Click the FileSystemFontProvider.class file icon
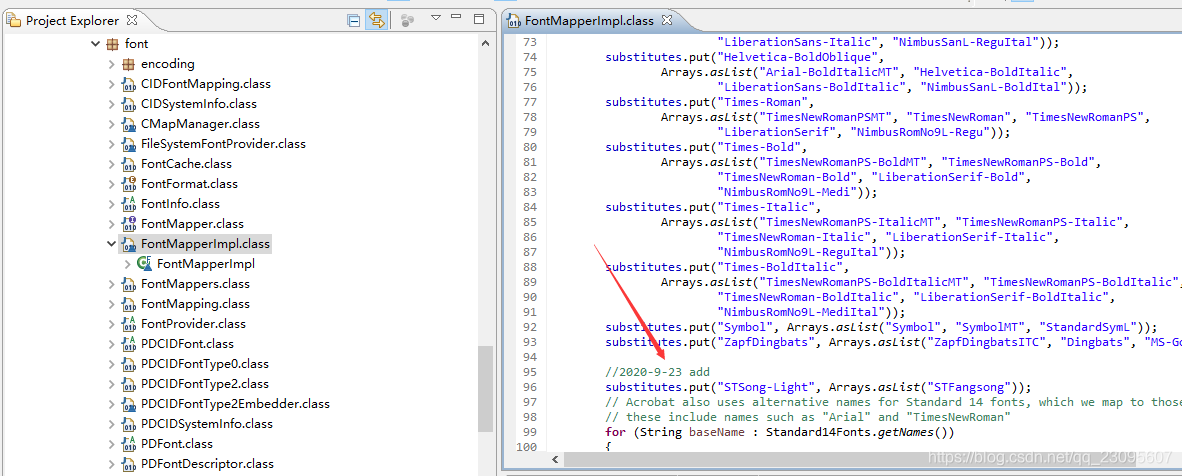 (x=129, y=144)
